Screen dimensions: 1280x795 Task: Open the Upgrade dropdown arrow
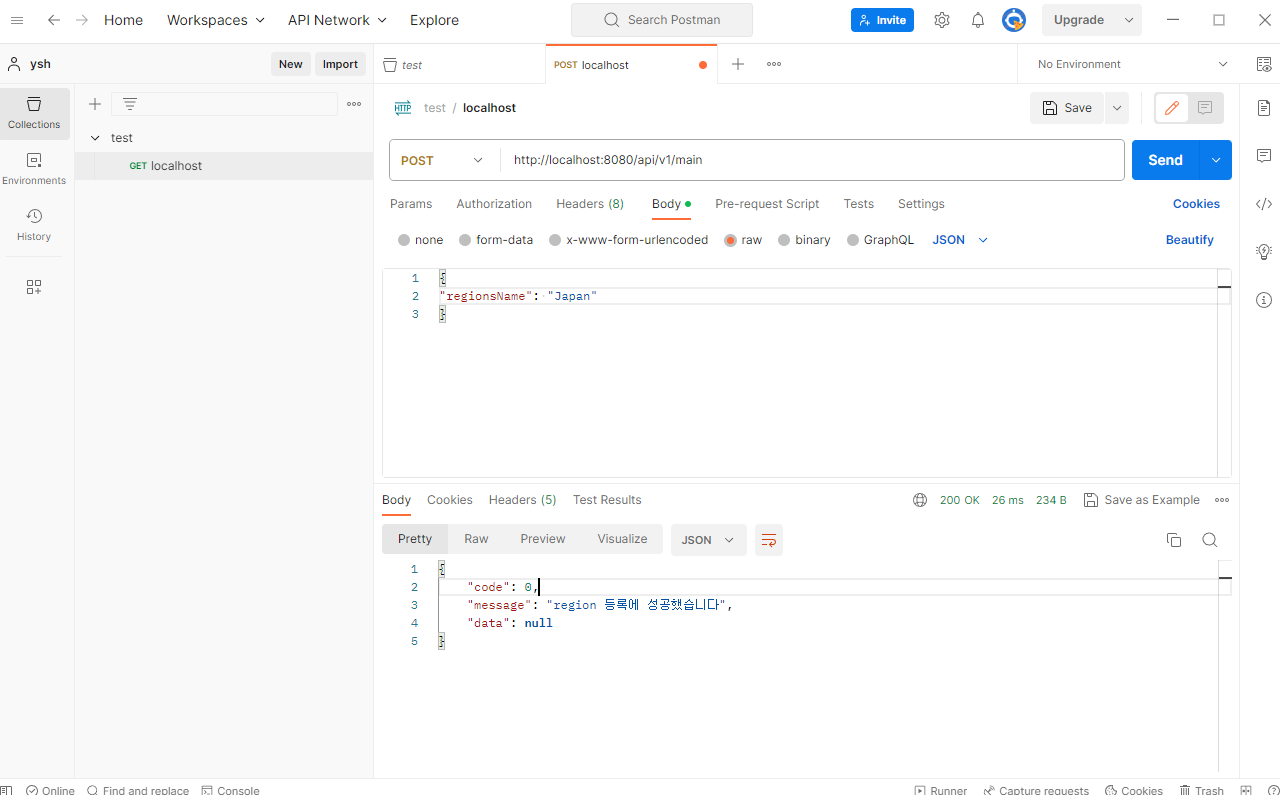1129,20
